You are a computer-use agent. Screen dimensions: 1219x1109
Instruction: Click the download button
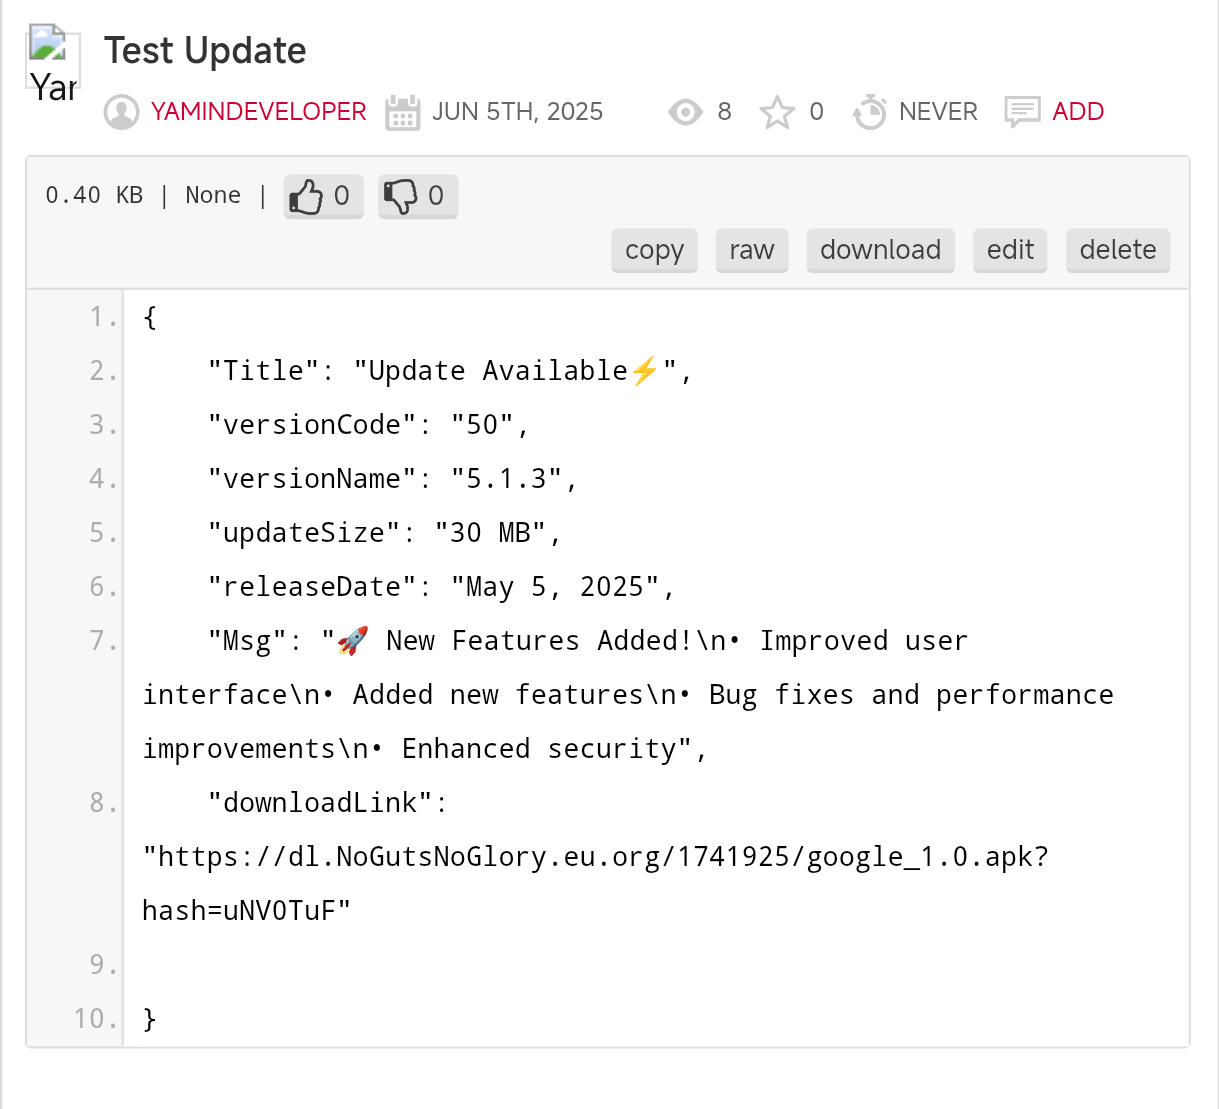880,250
